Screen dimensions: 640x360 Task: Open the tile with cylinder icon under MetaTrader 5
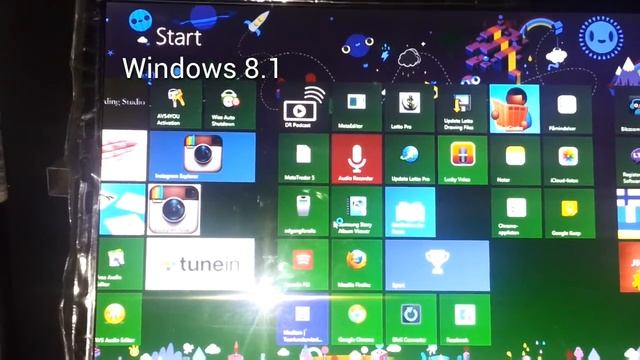click(303, 211)
